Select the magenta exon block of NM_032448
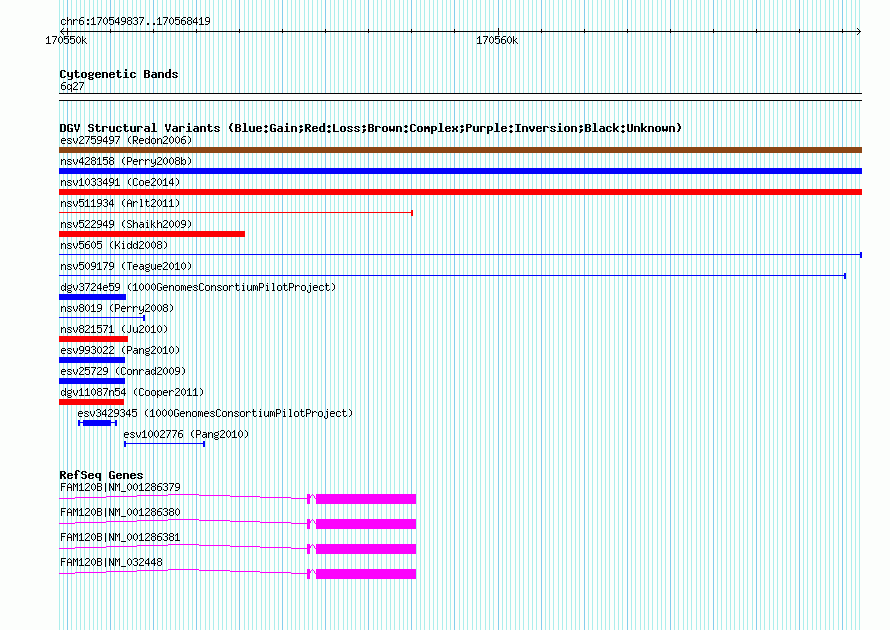Image resolution: width=890 pixels, height=630 pixels. click(x=366, y=574)
